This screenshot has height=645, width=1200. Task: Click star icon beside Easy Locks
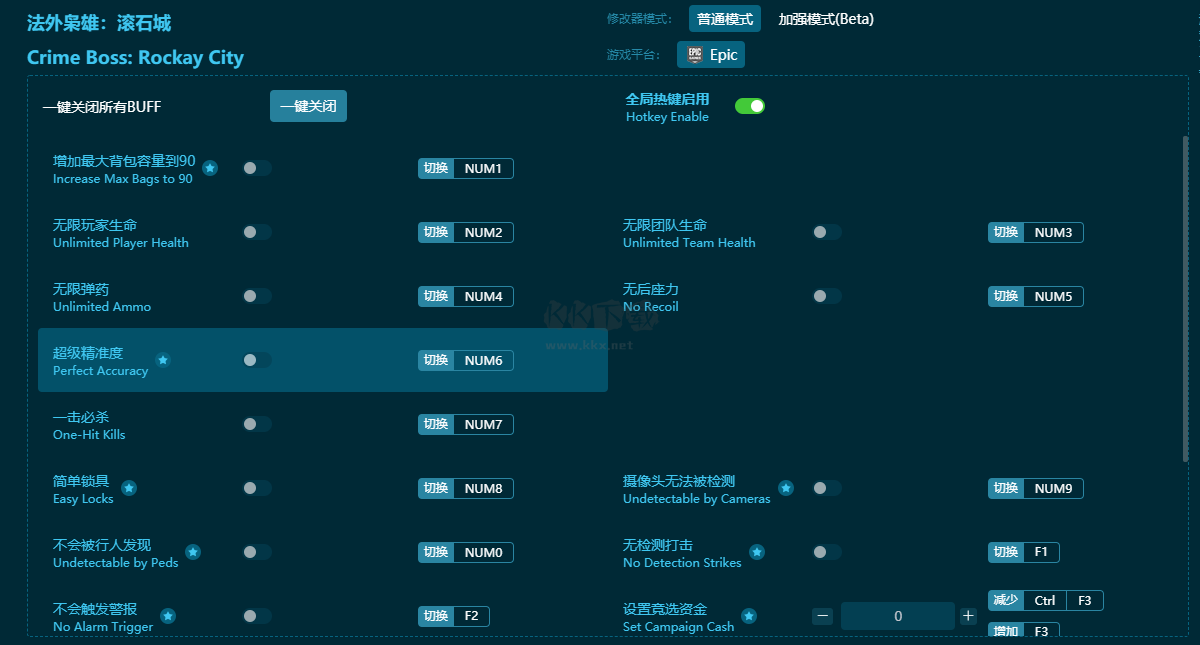tap(129, 488)
